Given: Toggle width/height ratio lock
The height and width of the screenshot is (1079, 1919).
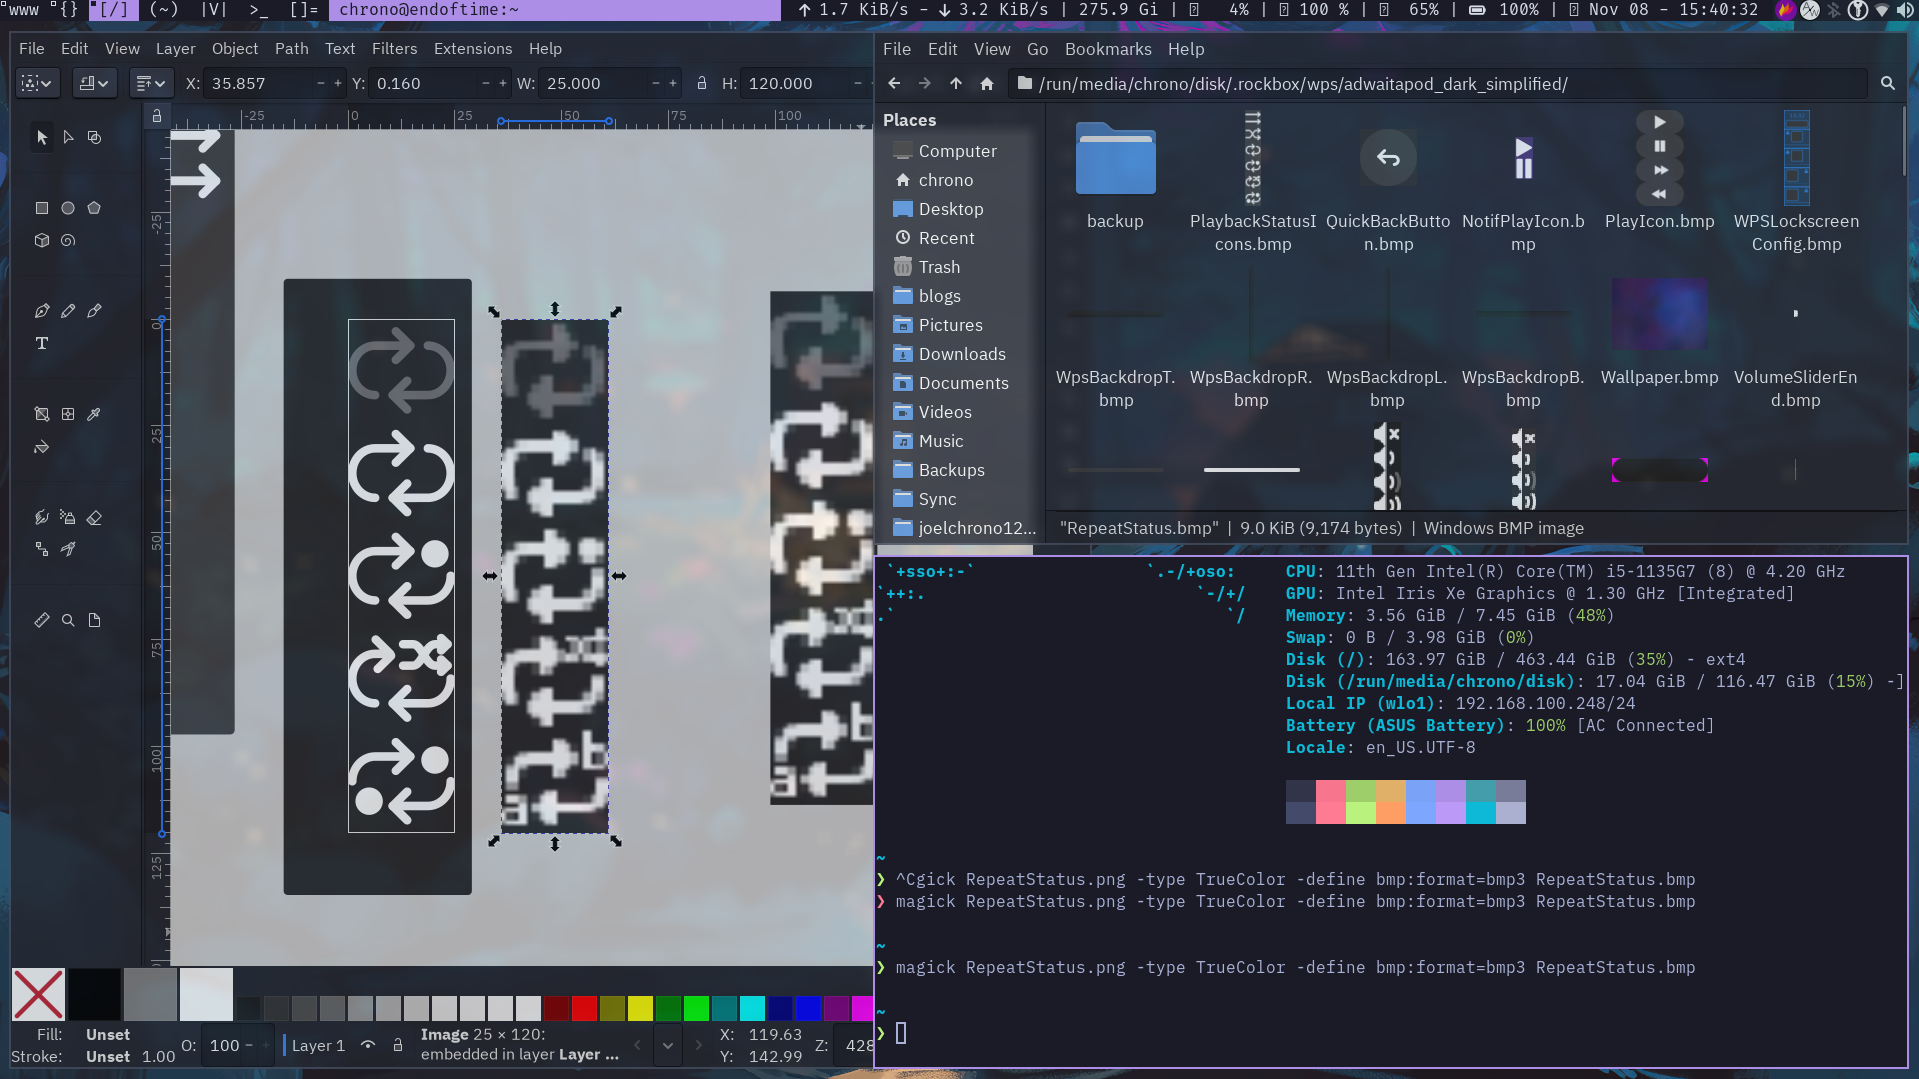Looking at the screenshot, I should (702, 84).
